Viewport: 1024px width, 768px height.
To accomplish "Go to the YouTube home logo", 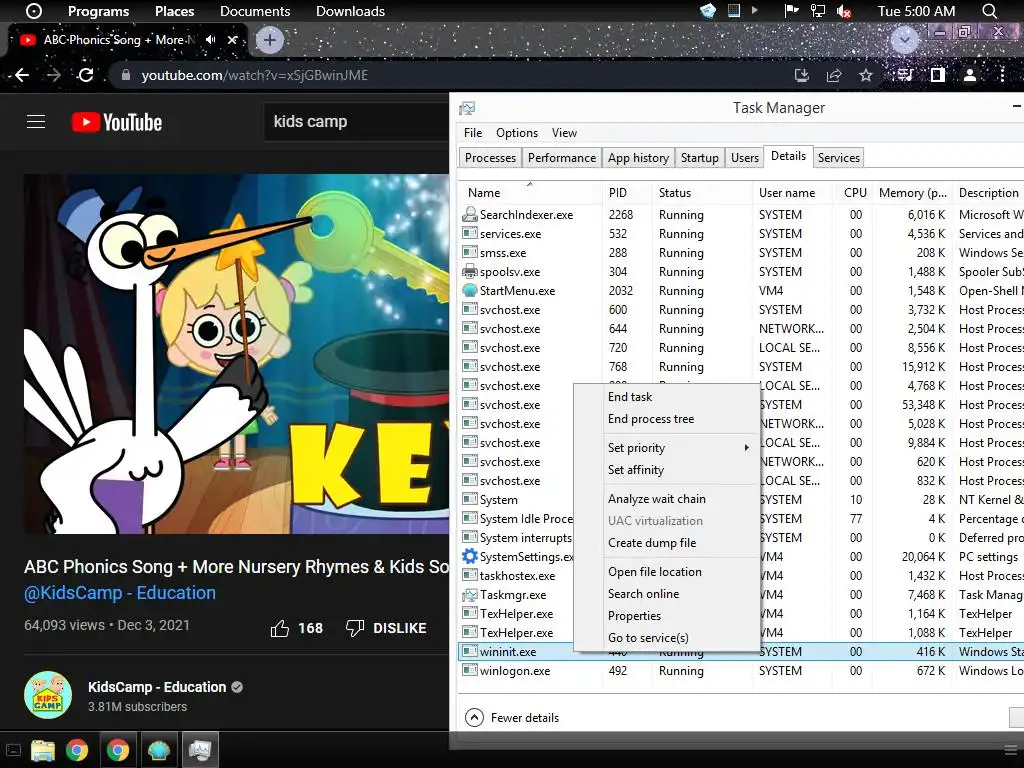I will [x=117, y=122].
